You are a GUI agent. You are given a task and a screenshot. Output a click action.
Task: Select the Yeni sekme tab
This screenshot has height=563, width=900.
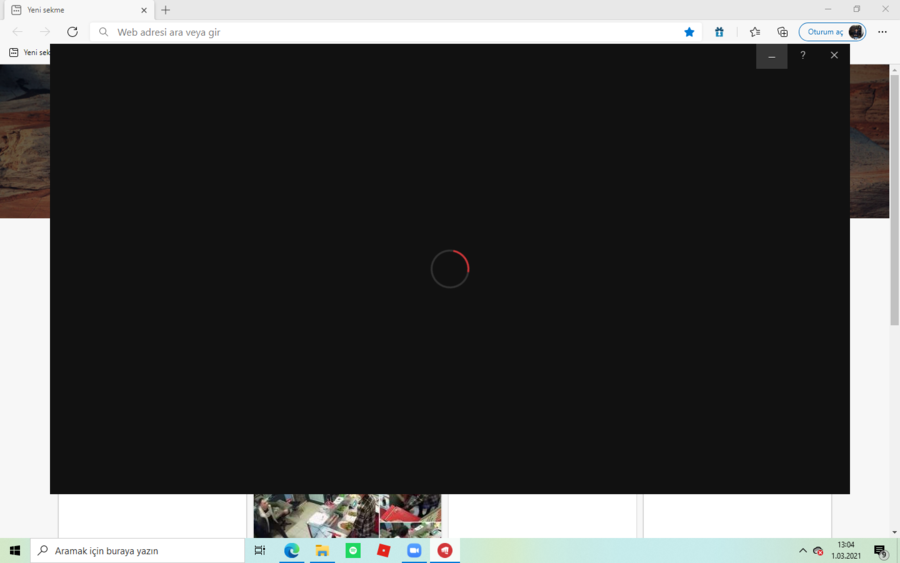[79, 10]
